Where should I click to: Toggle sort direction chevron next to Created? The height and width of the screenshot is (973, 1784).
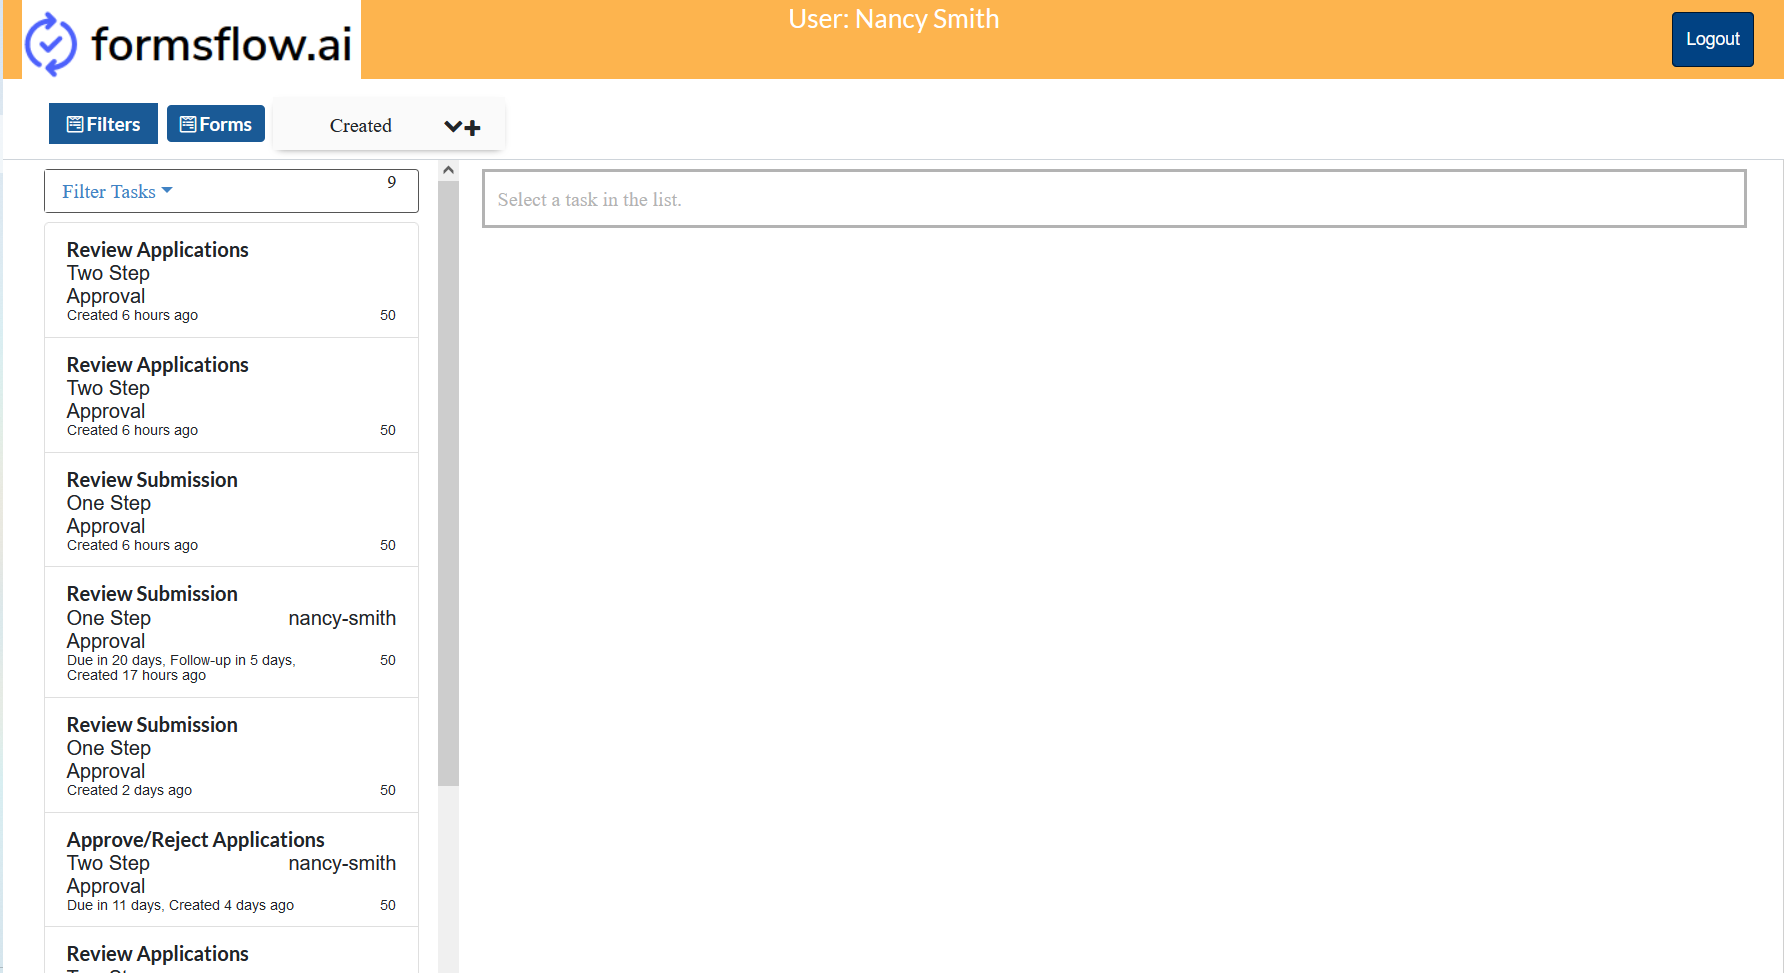[453, 127]
